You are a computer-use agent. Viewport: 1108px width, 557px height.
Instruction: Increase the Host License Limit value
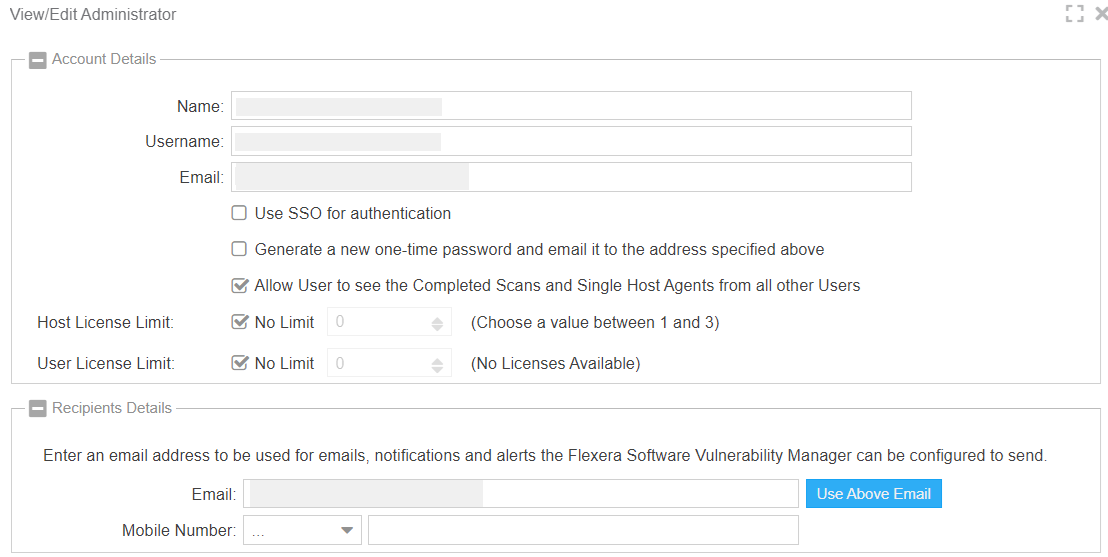[x=437, y=318]
